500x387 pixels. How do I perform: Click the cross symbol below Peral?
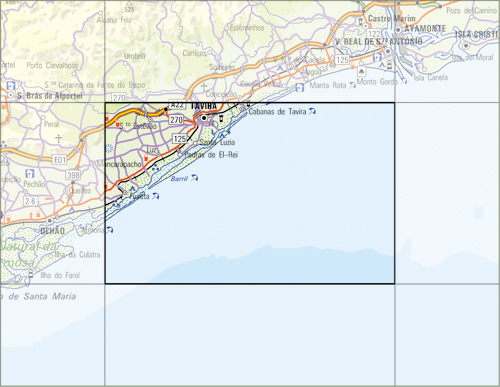pos(58,138)
